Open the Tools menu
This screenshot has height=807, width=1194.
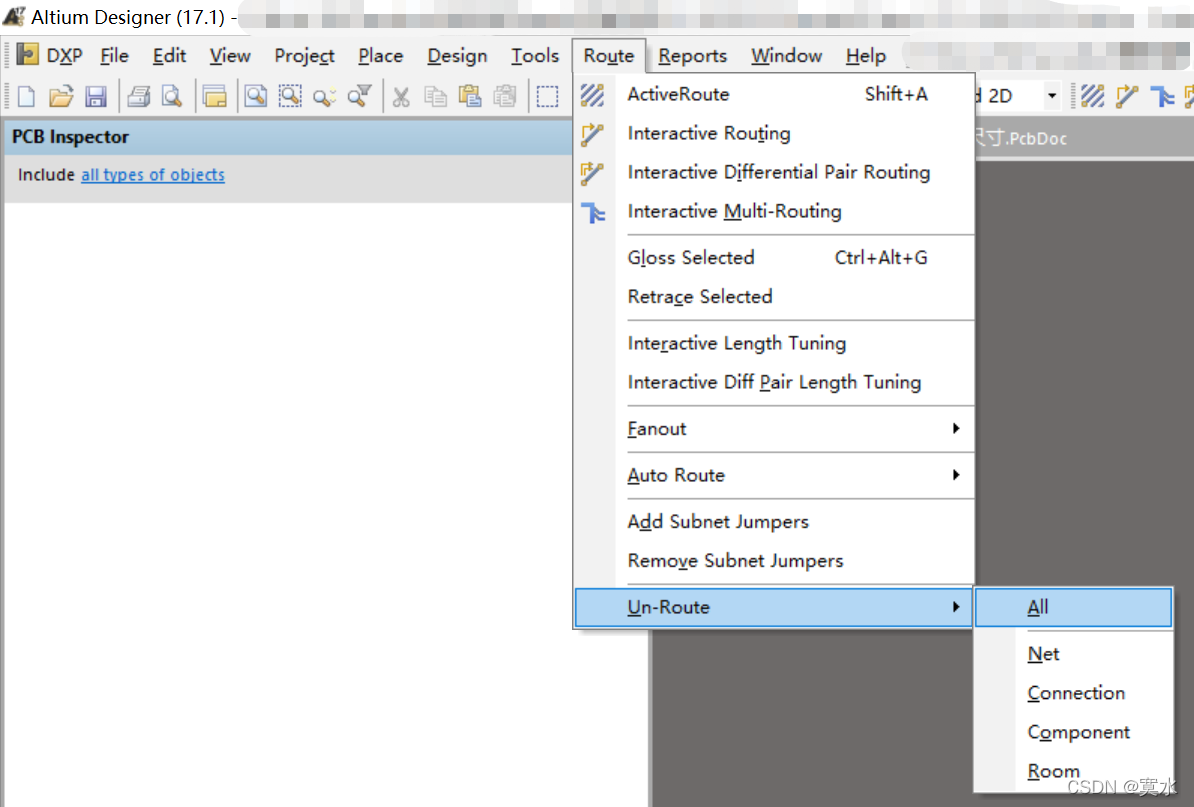(535, 56)
